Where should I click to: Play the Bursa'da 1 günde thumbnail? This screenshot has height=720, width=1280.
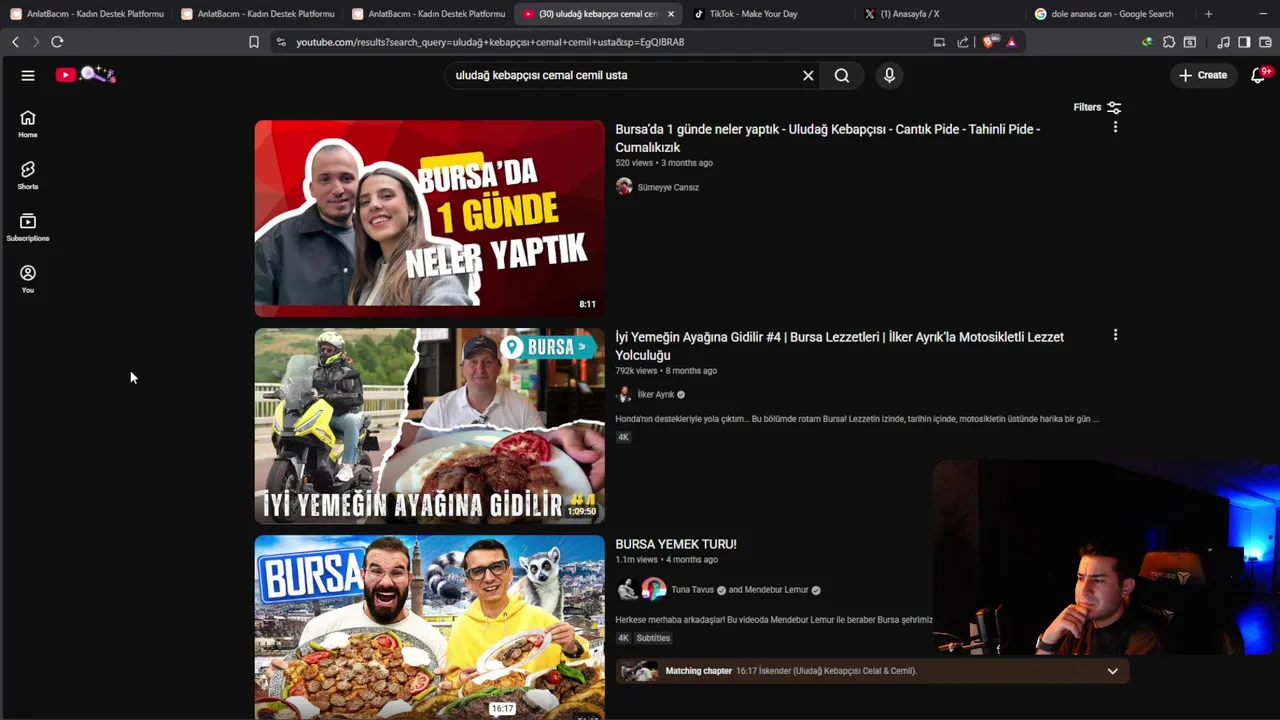click(429, 218)
